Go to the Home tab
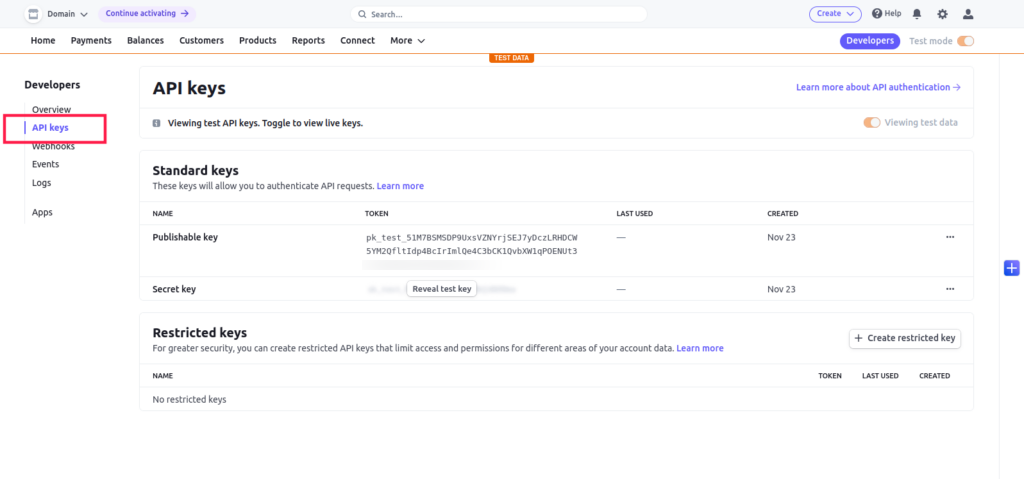Image resolution: width=1024 pixels, height=479 pixels. click(43, 41)
